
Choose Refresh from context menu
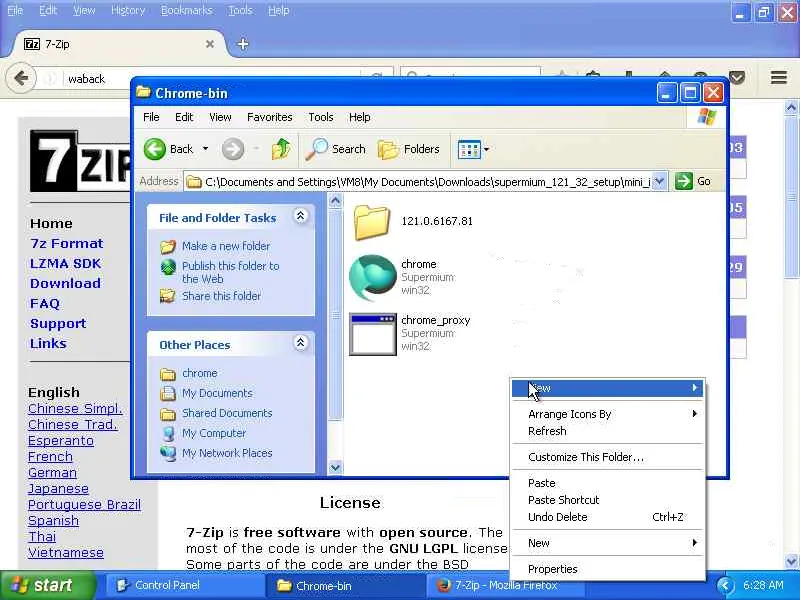pos(607,431)
